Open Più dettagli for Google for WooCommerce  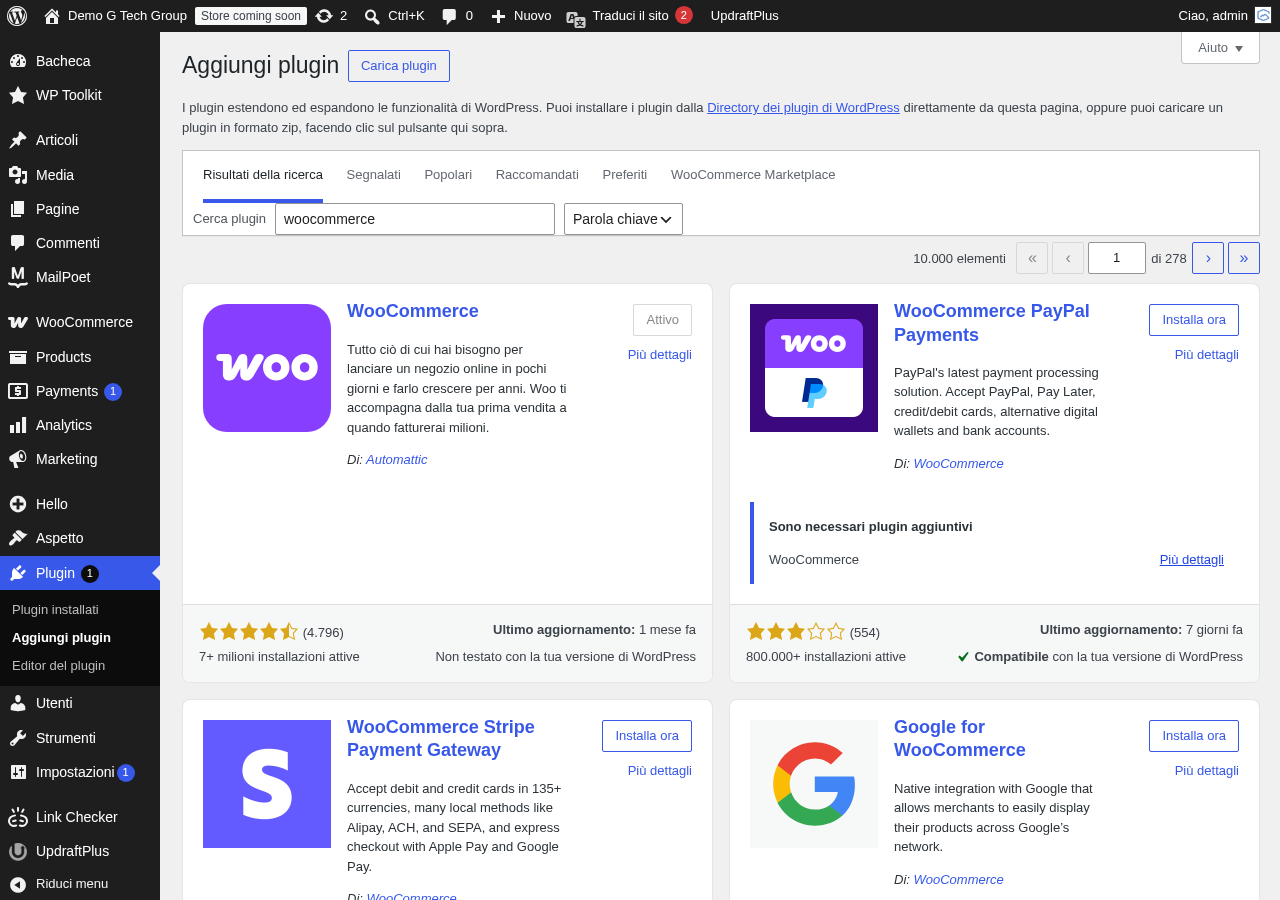click(x=1207, y=770)
